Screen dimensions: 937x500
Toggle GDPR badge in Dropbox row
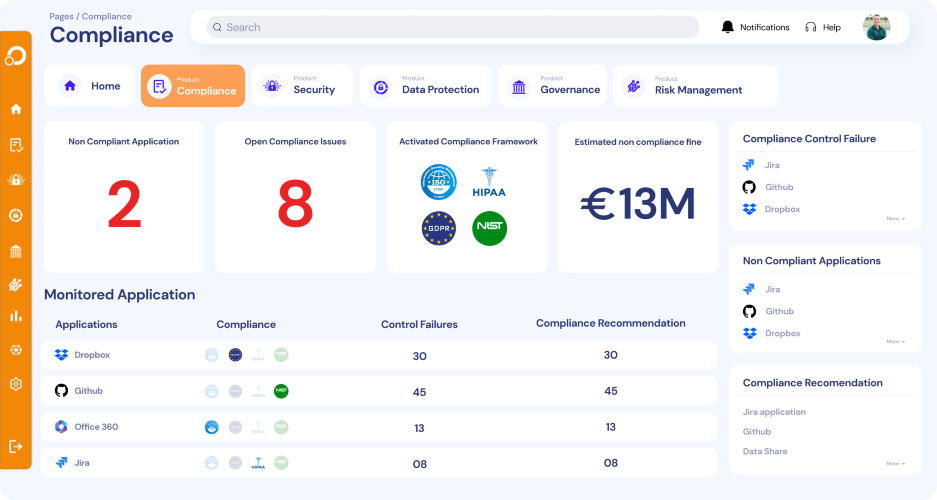(x=235, y=355)
